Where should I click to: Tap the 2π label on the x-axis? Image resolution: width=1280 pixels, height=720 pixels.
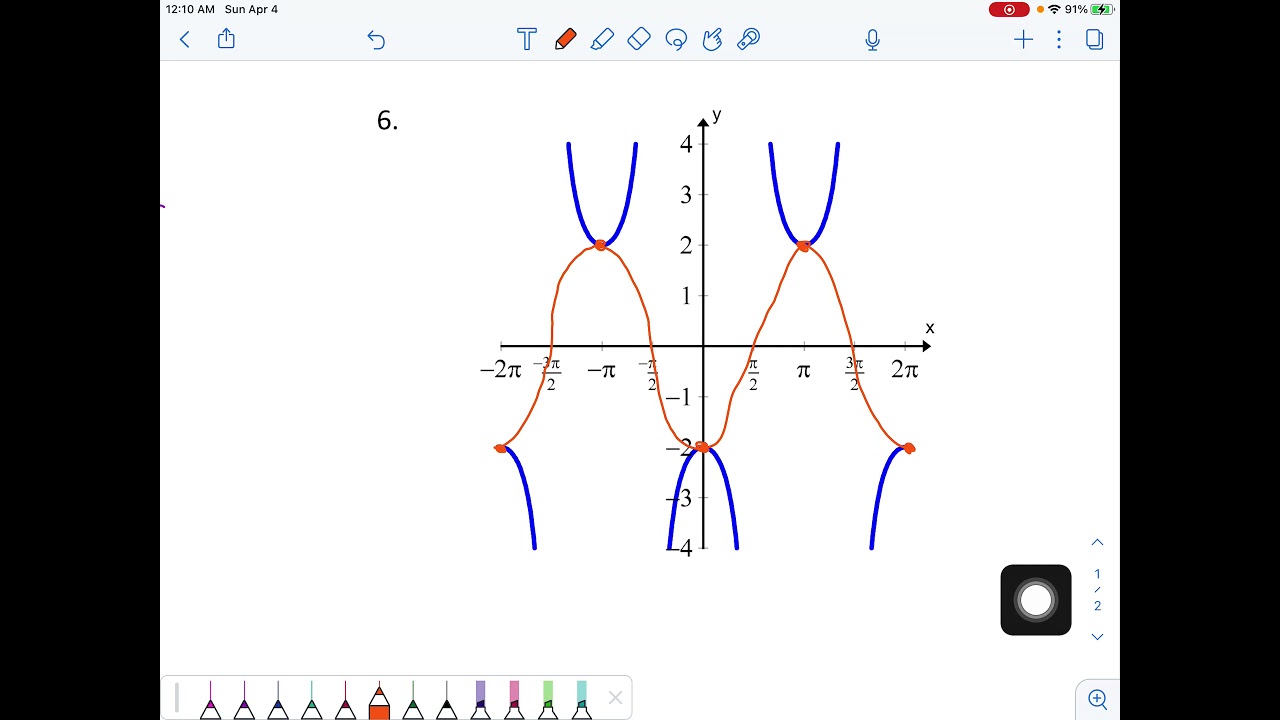pyautogui.click(x=905, y=370)
